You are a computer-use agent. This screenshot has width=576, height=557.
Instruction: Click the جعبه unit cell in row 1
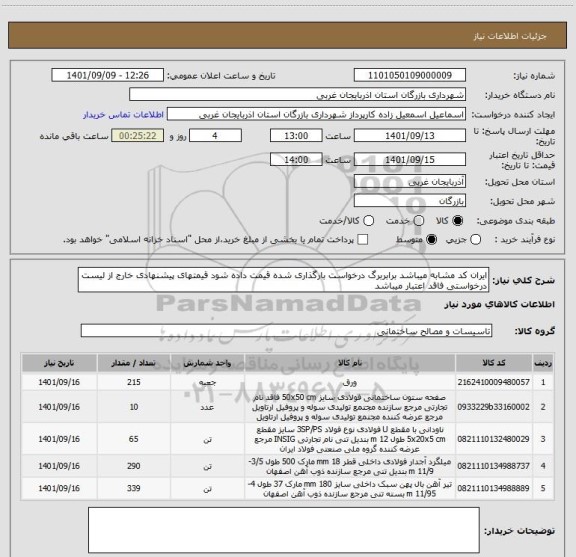(x=207, y=382)
